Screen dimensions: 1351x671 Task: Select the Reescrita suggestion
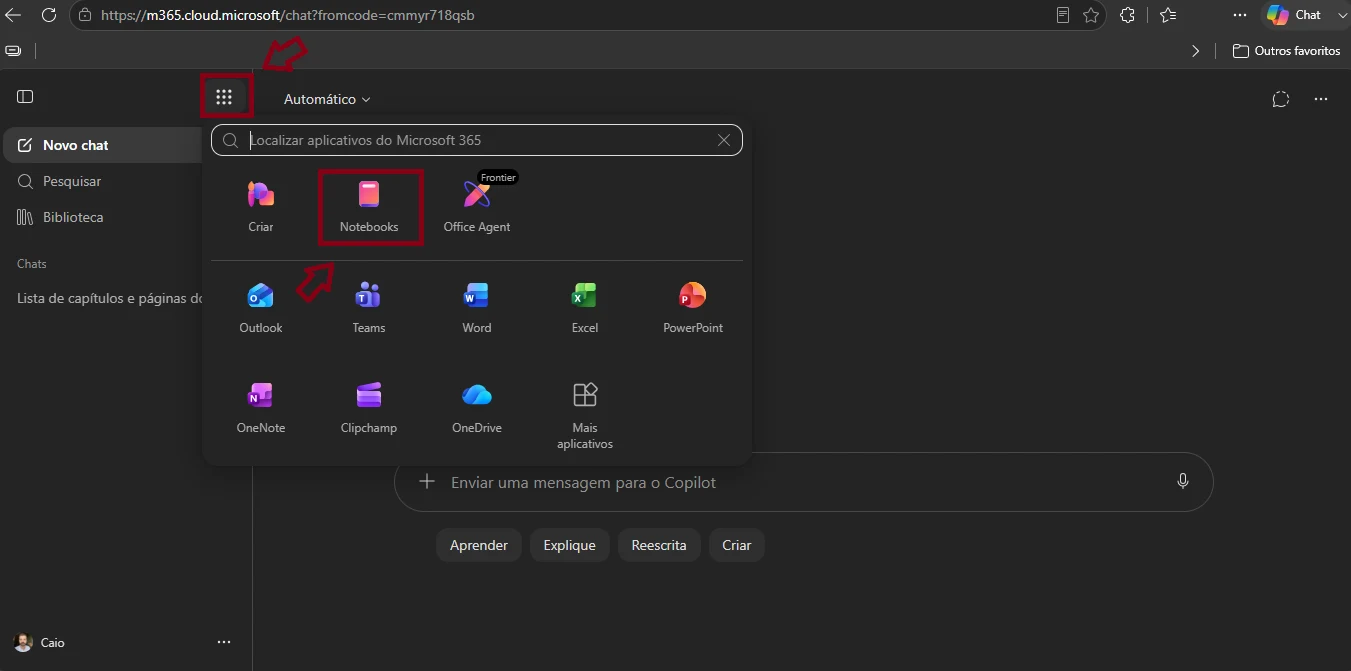pyautogui.click(x=659, y=545)
